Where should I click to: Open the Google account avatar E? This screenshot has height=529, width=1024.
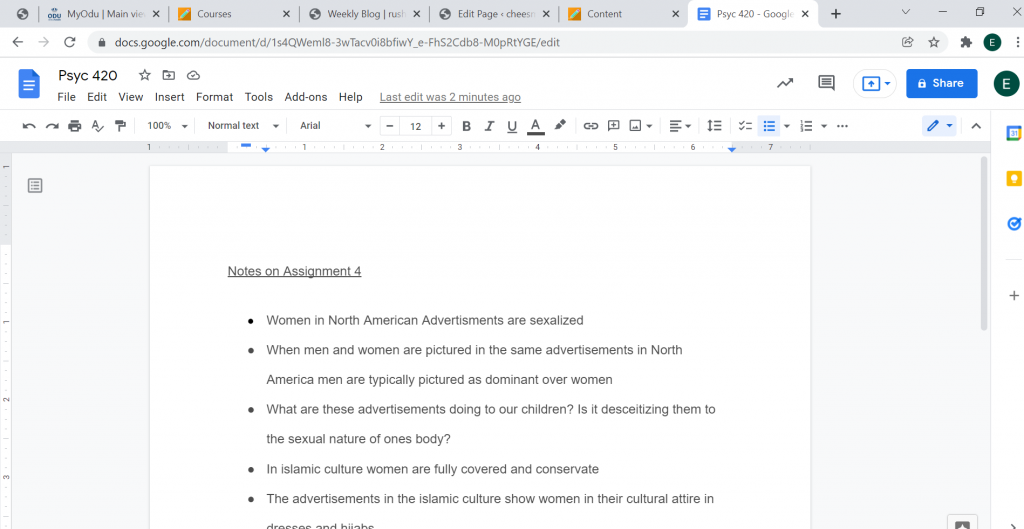click(x=1006, y=84)
